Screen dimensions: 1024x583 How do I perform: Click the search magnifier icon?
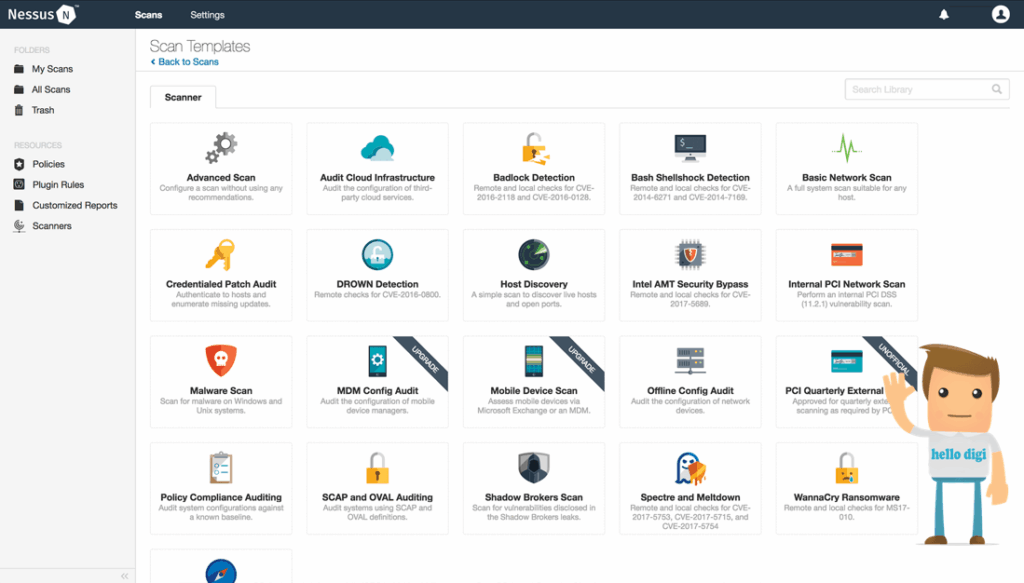click(997, 89)
